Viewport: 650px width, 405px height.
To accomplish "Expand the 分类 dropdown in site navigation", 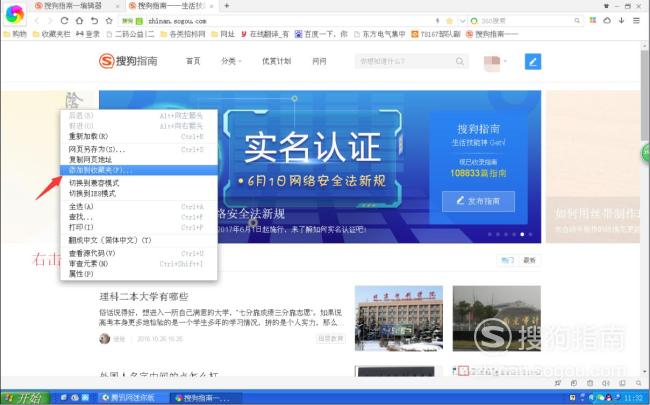I will (x=231, y=61).
